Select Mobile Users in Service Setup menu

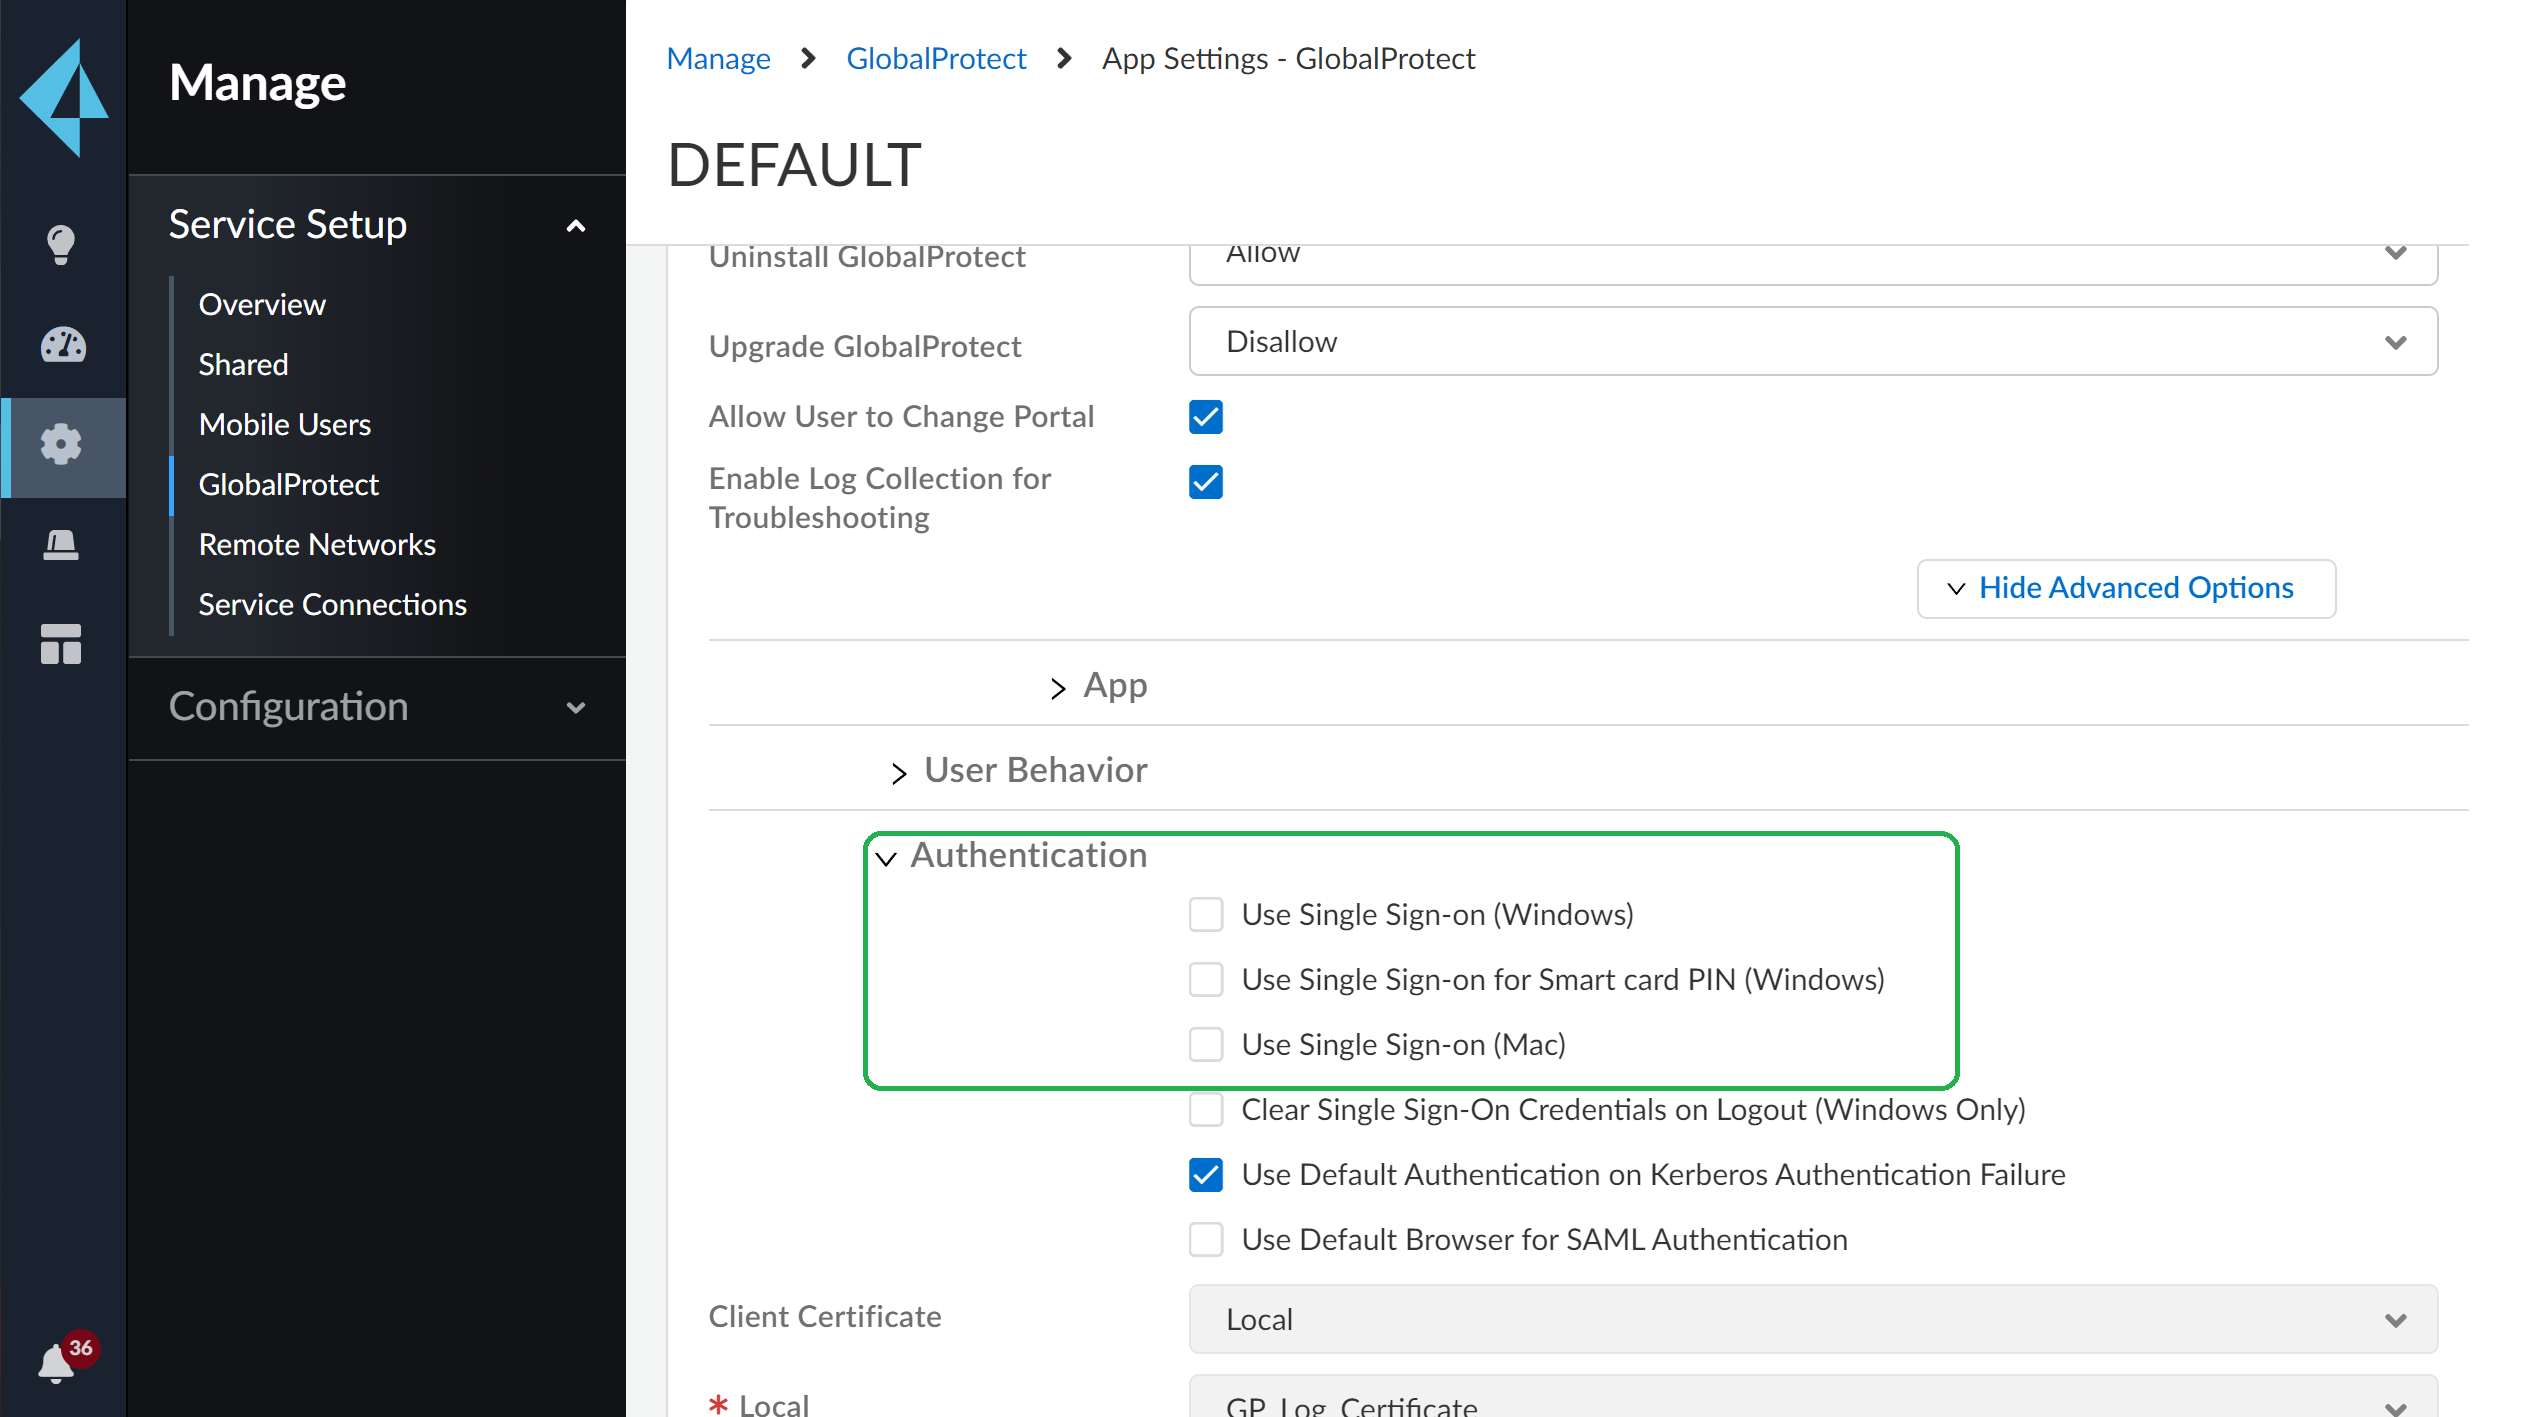pos(285,424)
